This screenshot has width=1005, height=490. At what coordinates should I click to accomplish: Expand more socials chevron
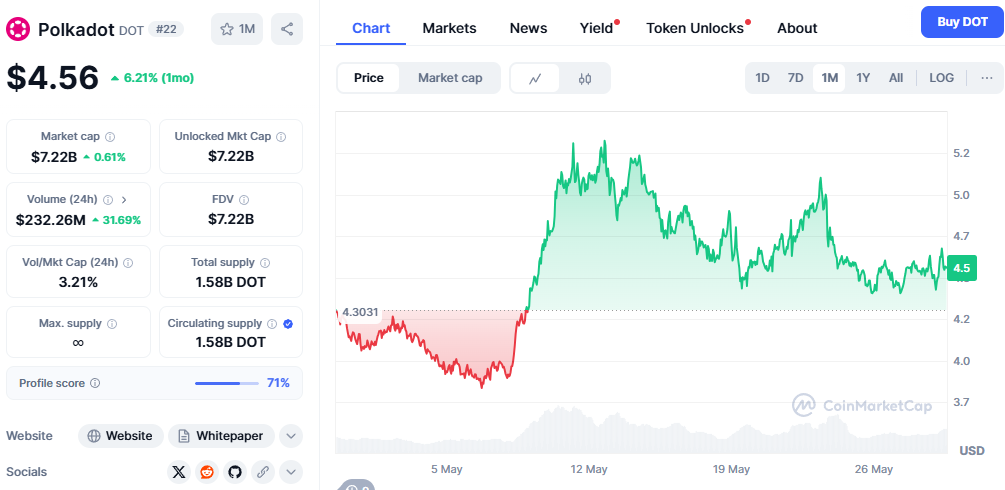tap(290, 472)
